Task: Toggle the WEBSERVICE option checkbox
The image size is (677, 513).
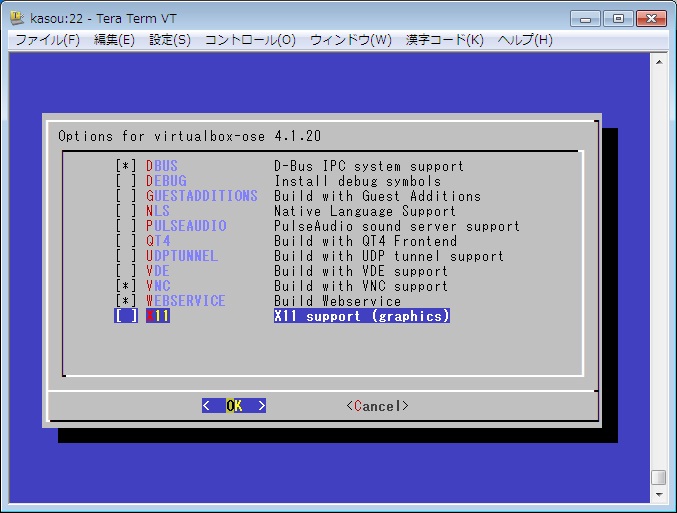Action: point(126,301)
